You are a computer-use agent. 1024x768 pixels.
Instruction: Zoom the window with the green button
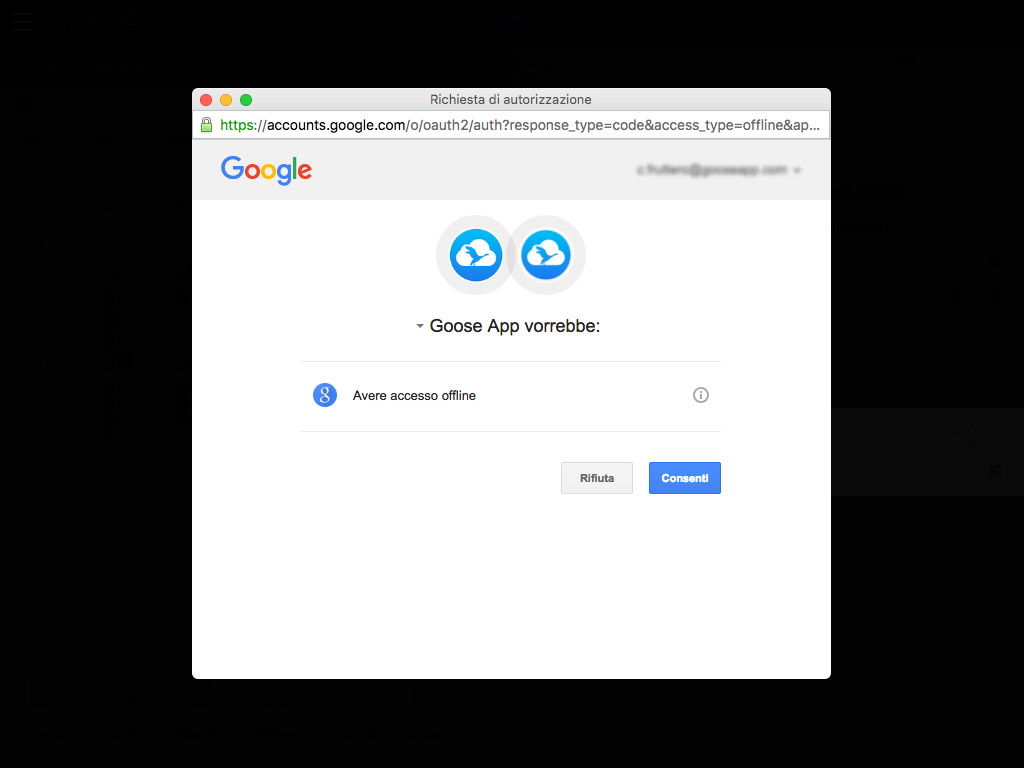pyautogui.click(x=246, y=100)
